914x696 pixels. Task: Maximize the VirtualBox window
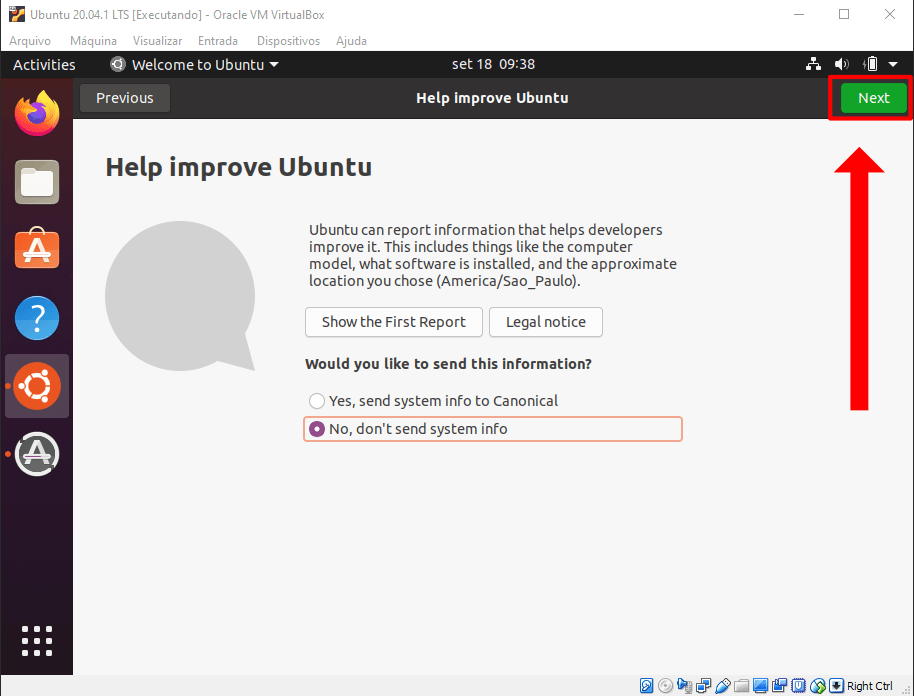click(843, 14)
